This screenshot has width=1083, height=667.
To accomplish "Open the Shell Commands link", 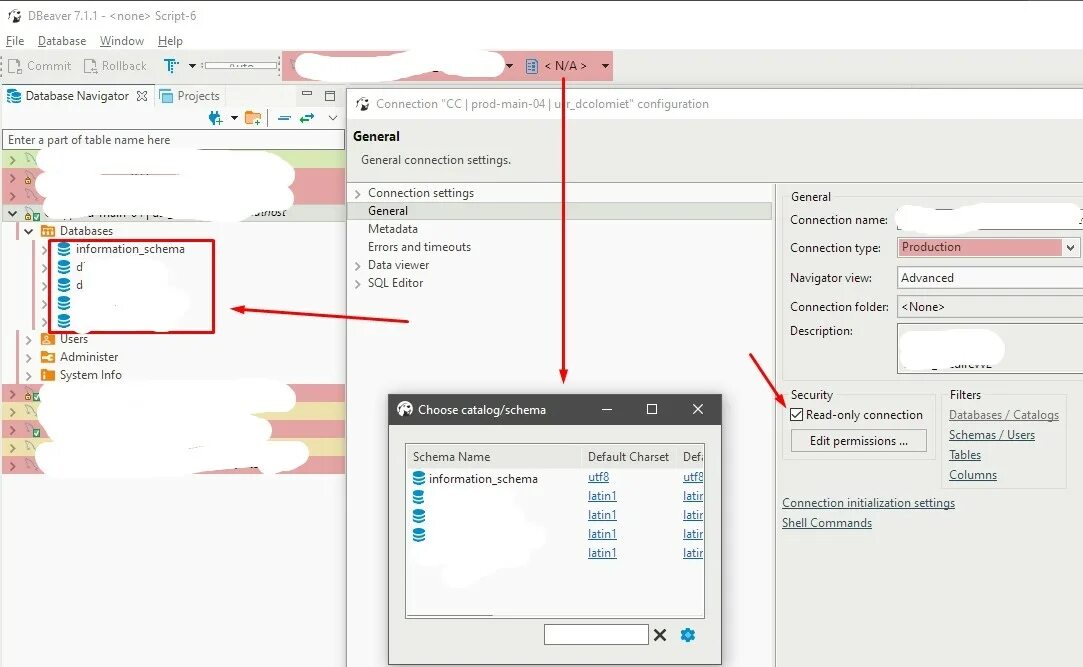I will pos(827,523).
